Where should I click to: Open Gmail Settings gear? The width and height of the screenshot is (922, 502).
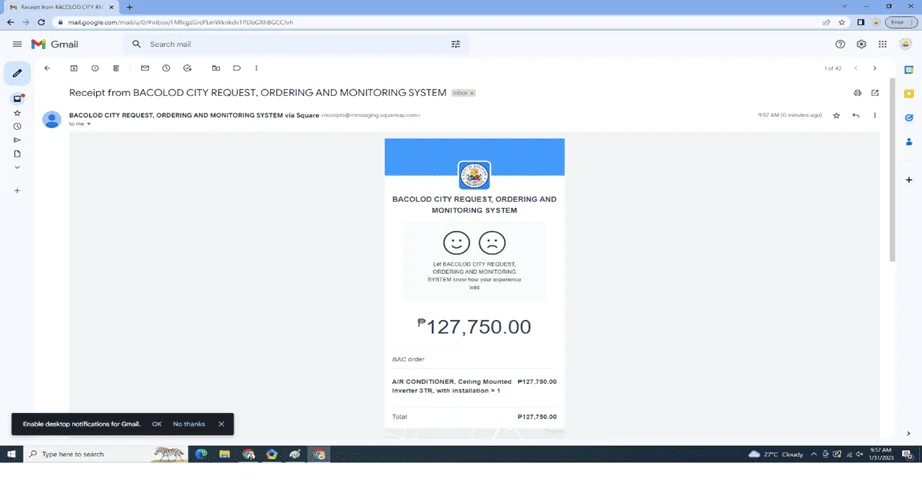point(861,44)
